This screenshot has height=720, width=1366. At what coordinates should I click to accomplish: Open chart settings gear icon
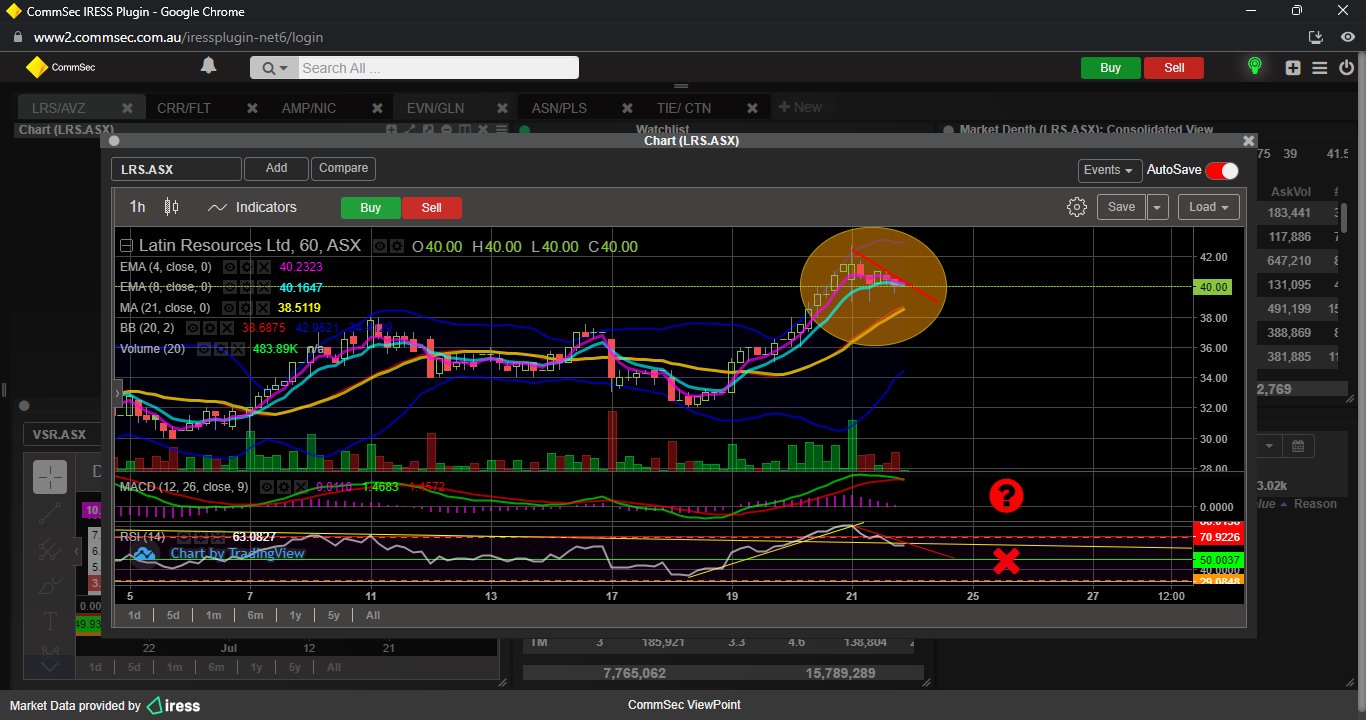1077,207
